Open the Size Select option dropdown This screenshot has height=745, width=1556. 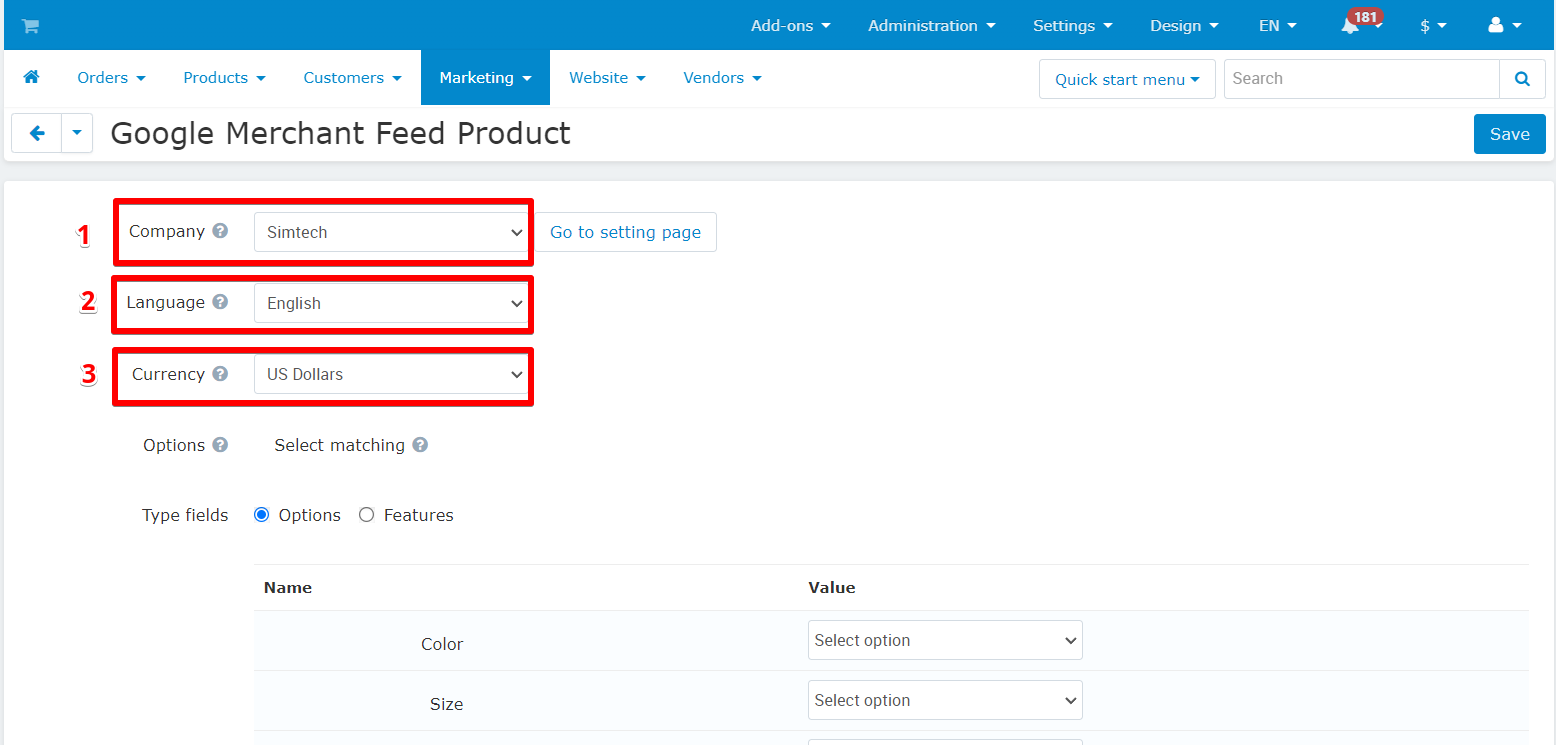(945, 700)
